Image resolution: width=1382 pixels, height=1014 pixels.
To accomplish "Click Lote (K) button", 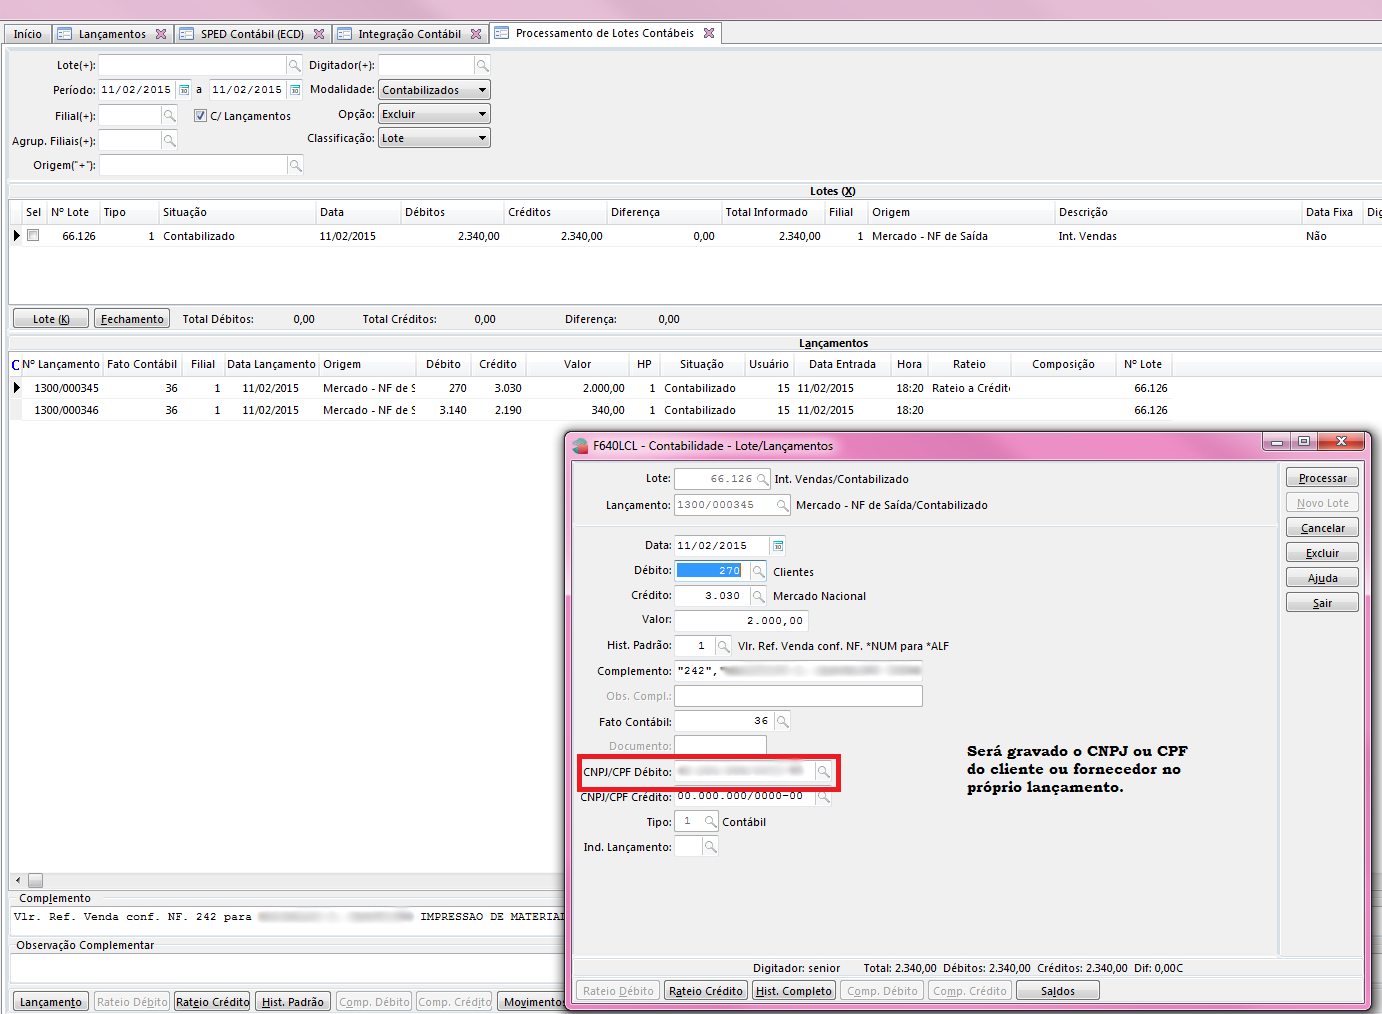I will coord(51,319).
